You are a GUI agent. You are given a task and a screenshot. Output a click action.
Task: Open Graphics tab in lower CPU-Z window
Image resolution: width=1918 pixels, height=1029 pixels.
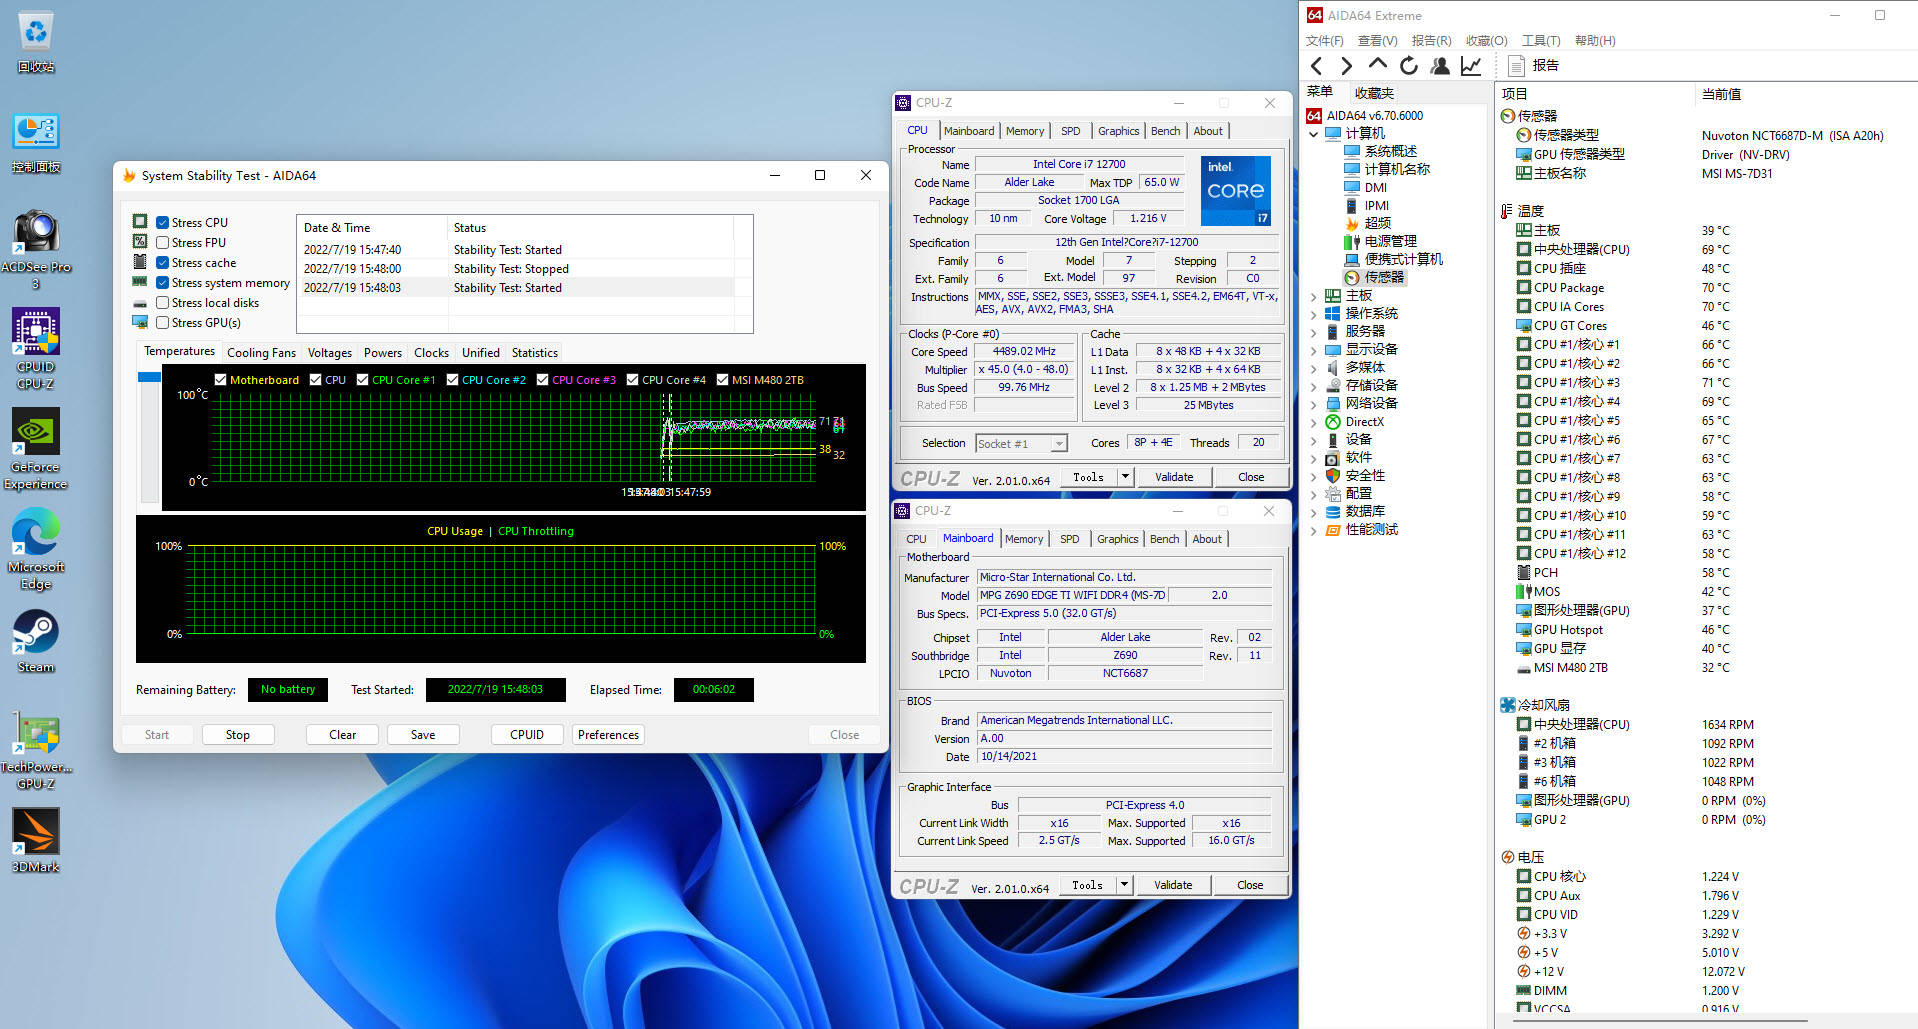1117,539
